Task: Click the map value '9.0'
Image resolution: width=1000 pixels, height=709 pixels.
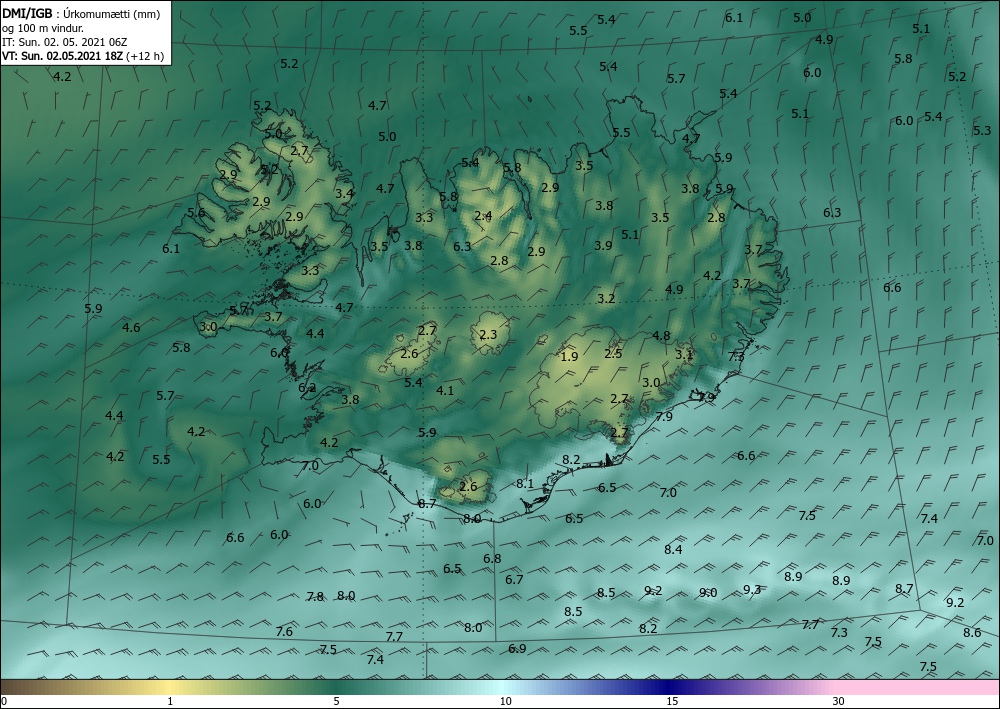Action: [708, 592]
